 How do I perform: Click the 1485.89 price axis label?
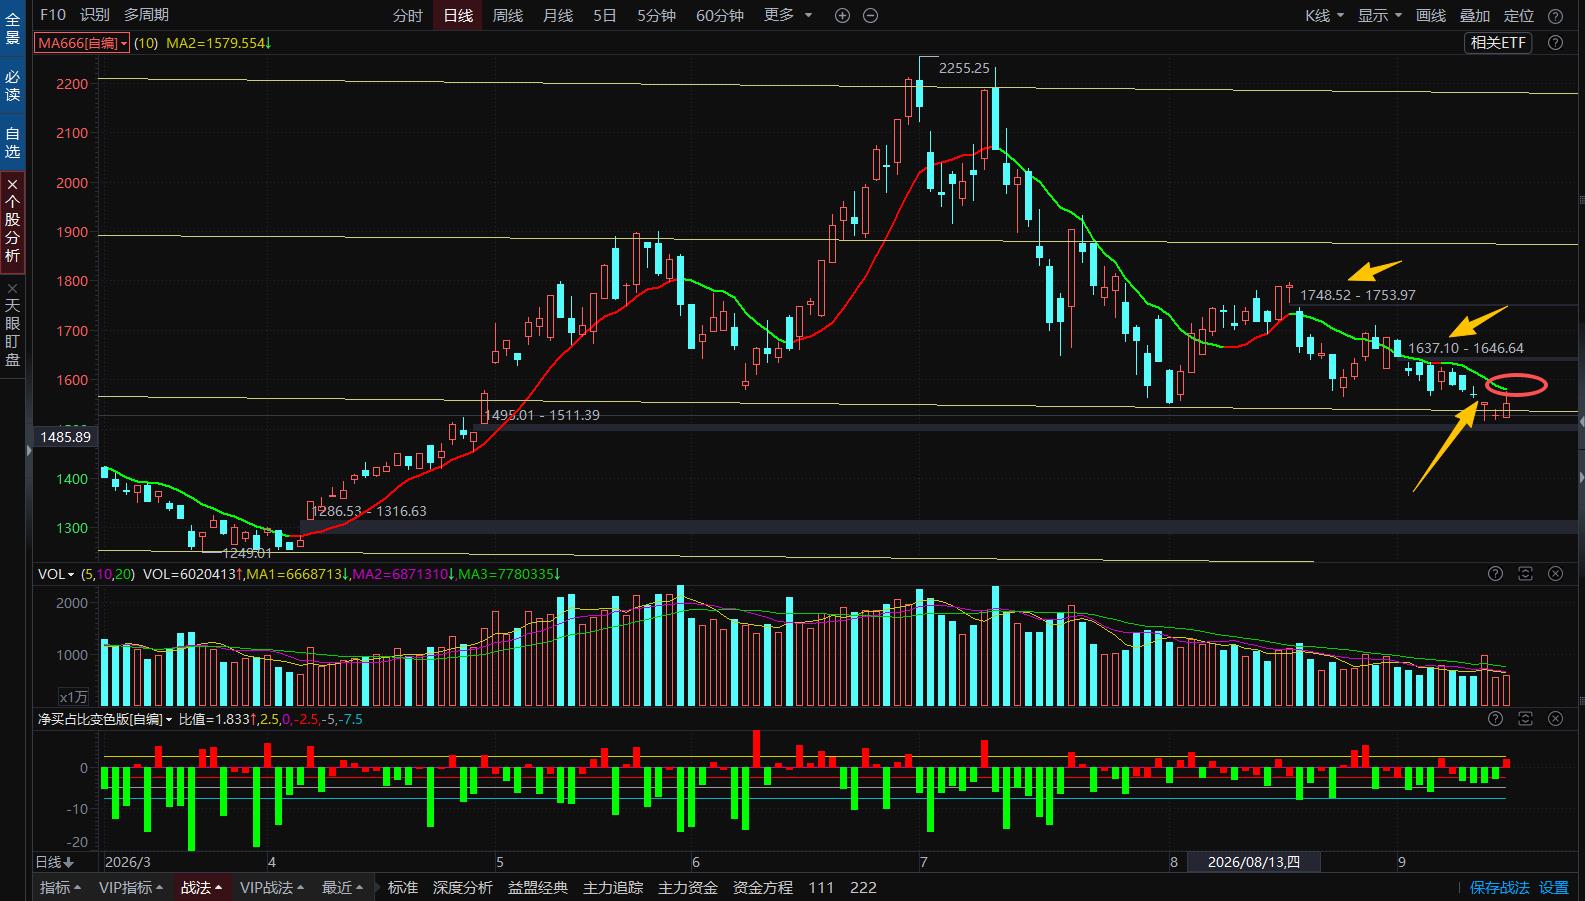coord(65,437)
